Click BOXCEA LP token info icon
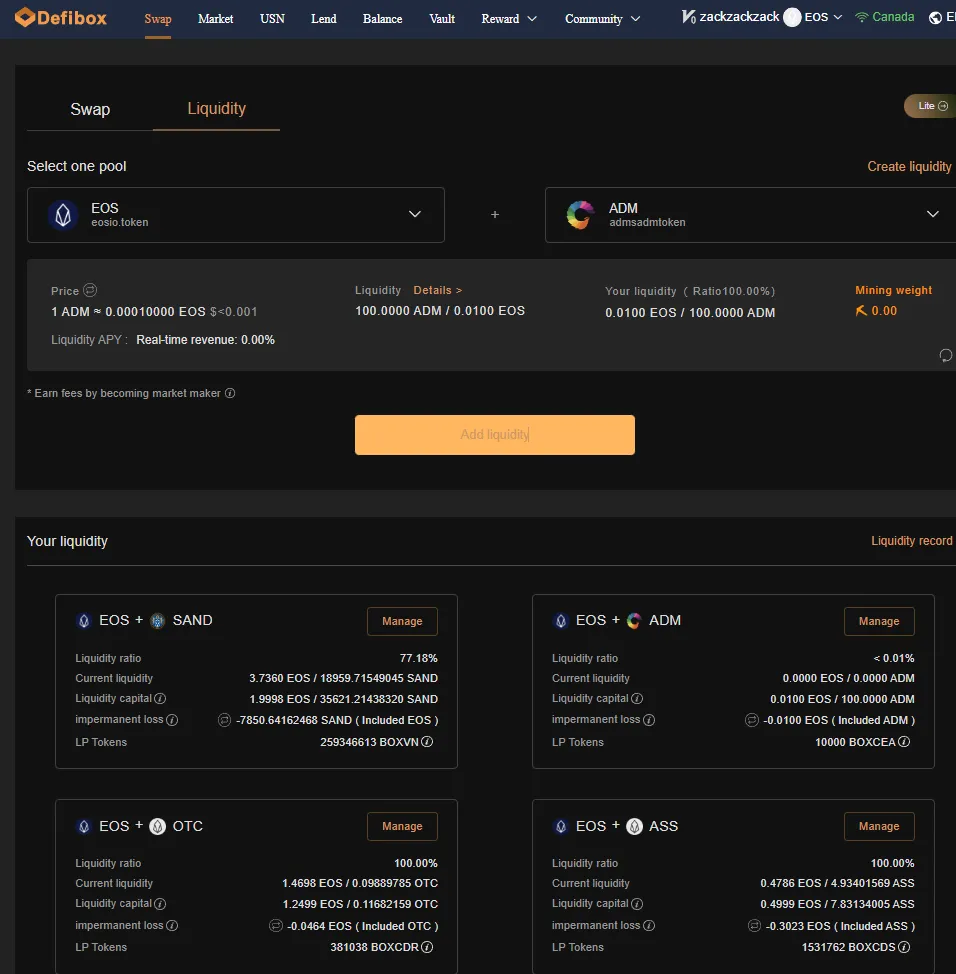The height and width of the screenshot is (974, 956). coord(904,742)
